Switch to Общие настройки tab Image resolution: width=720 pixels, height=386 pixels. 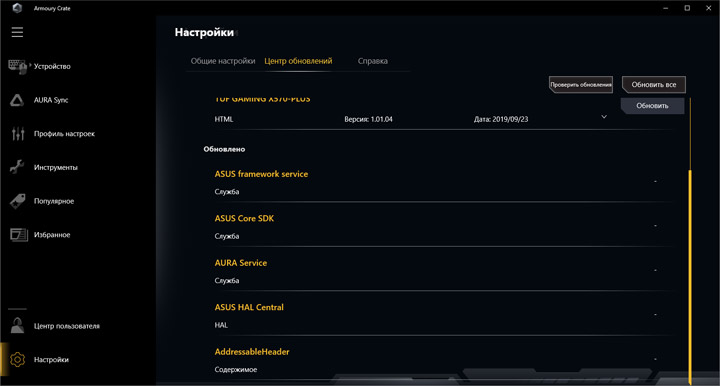pos(223,61)
